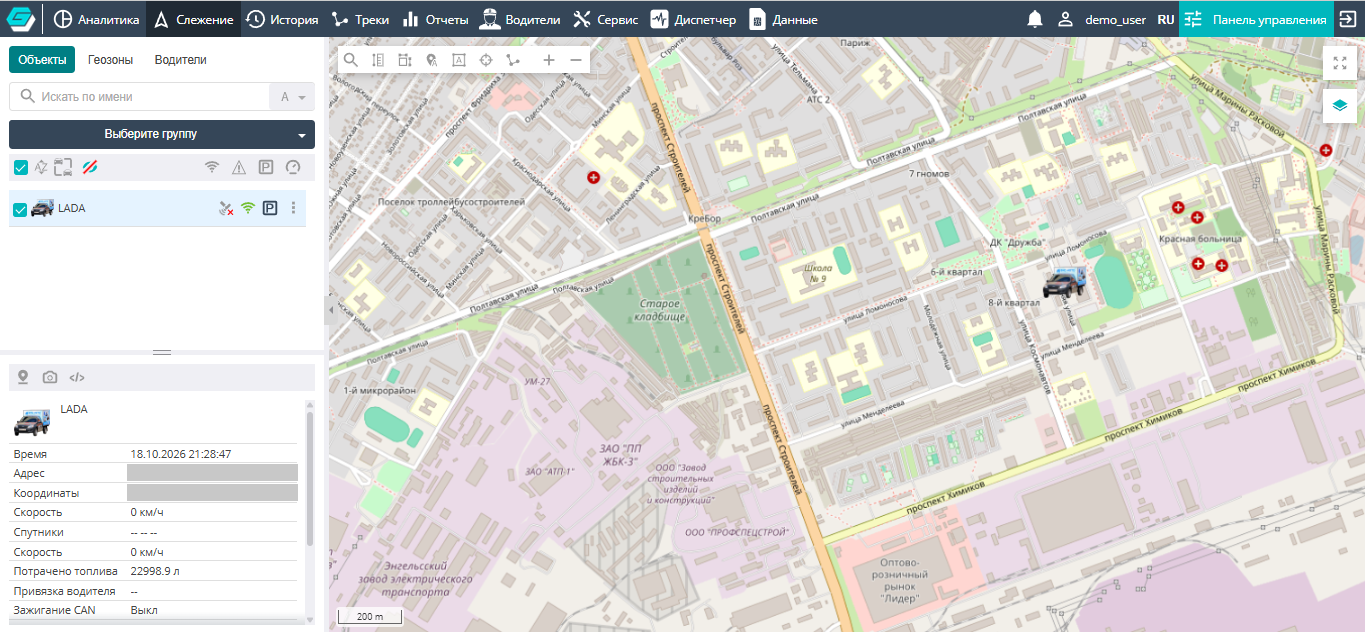Open map fullscreen mode

[1340, 63]
